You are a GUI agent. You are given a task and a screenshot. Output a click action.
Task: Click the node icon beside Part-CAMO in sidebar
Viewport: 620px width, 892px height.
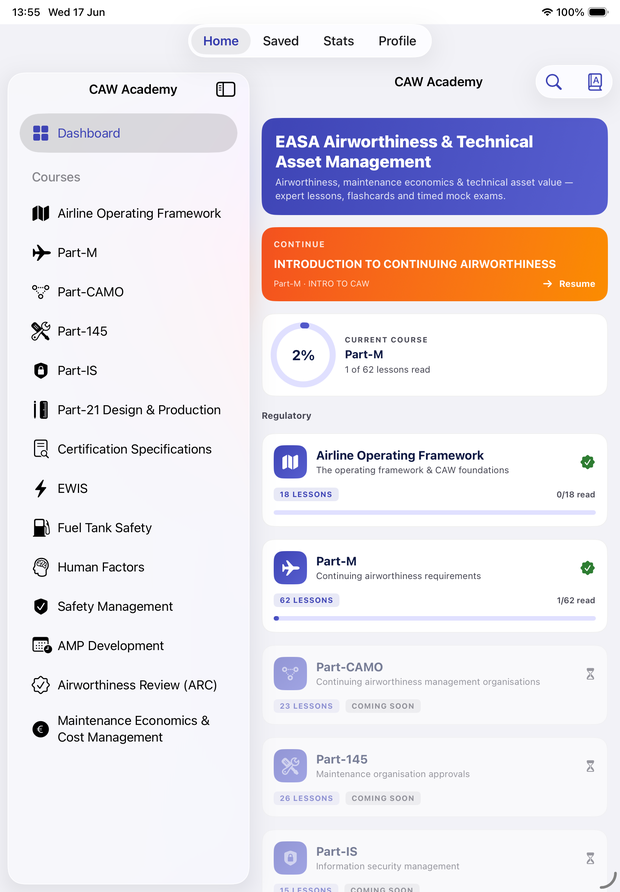(x=40, y=292)
